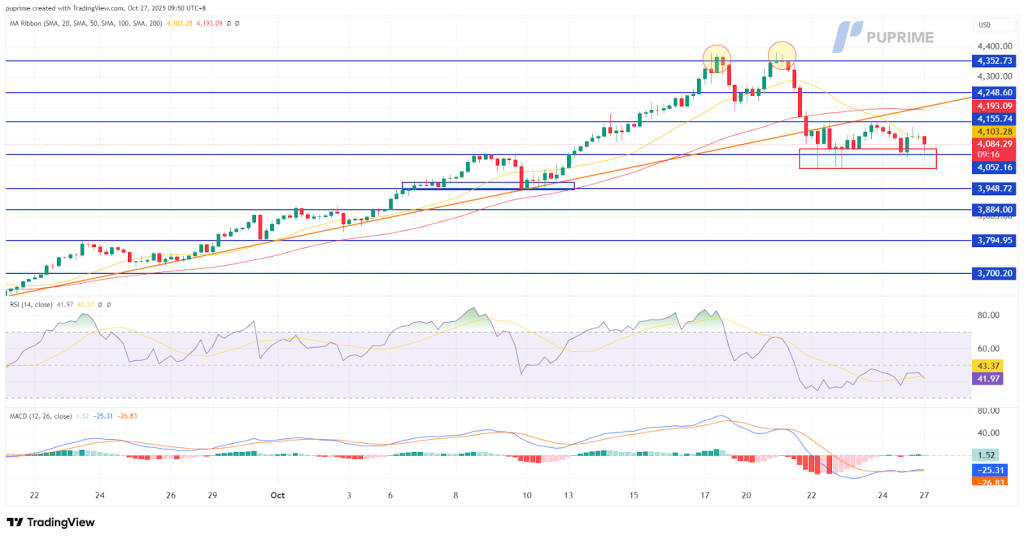
Task: Click the right double-top yellow circle marker
Action: pos(781,55)
